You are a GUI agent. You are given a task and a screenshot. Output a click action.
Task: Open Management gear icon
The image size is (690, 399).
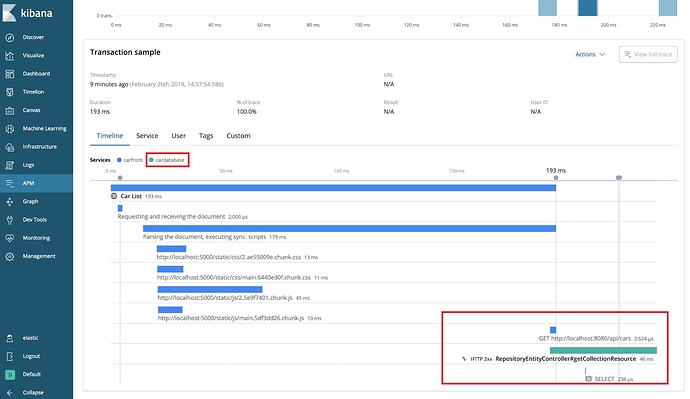coord(10,256)
